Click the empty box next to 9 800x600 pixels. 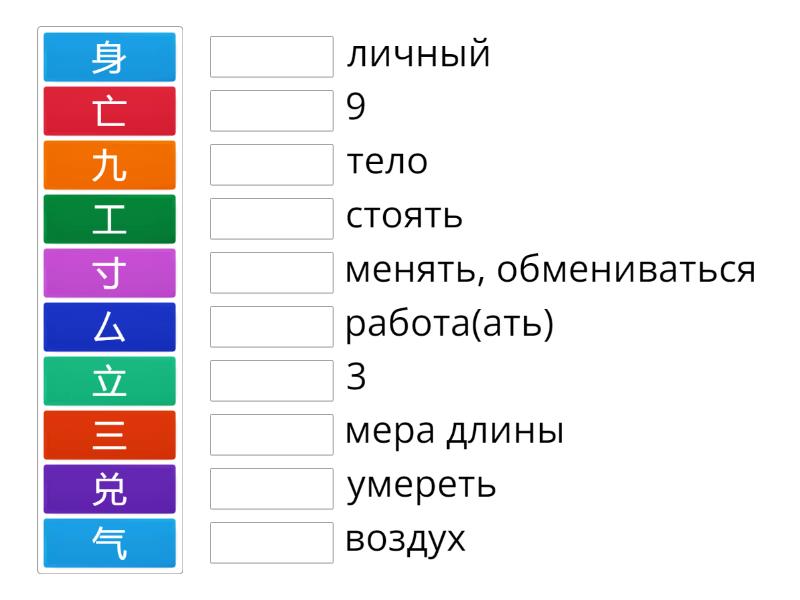272,111
